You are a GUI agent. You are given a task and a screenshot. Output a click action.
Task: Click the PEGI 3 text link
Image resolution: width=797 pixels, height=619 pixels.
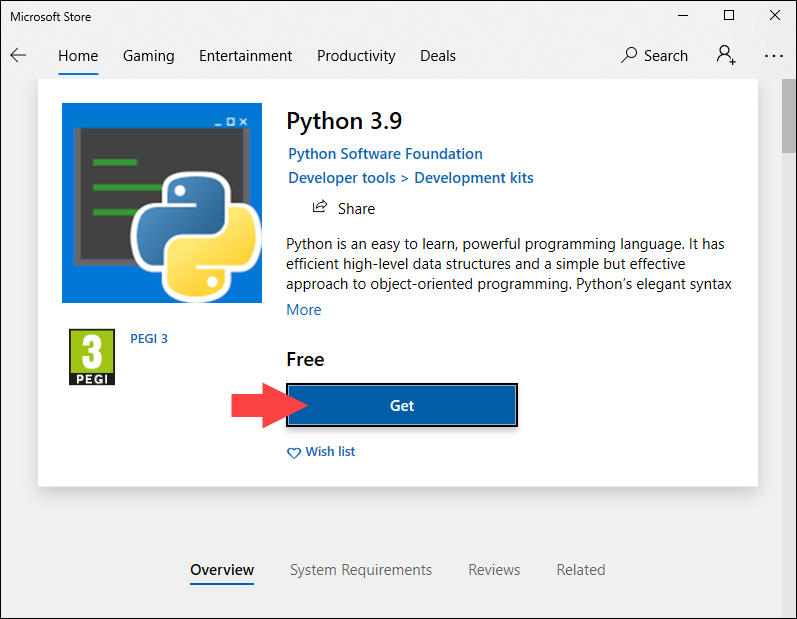click(149, 338)
